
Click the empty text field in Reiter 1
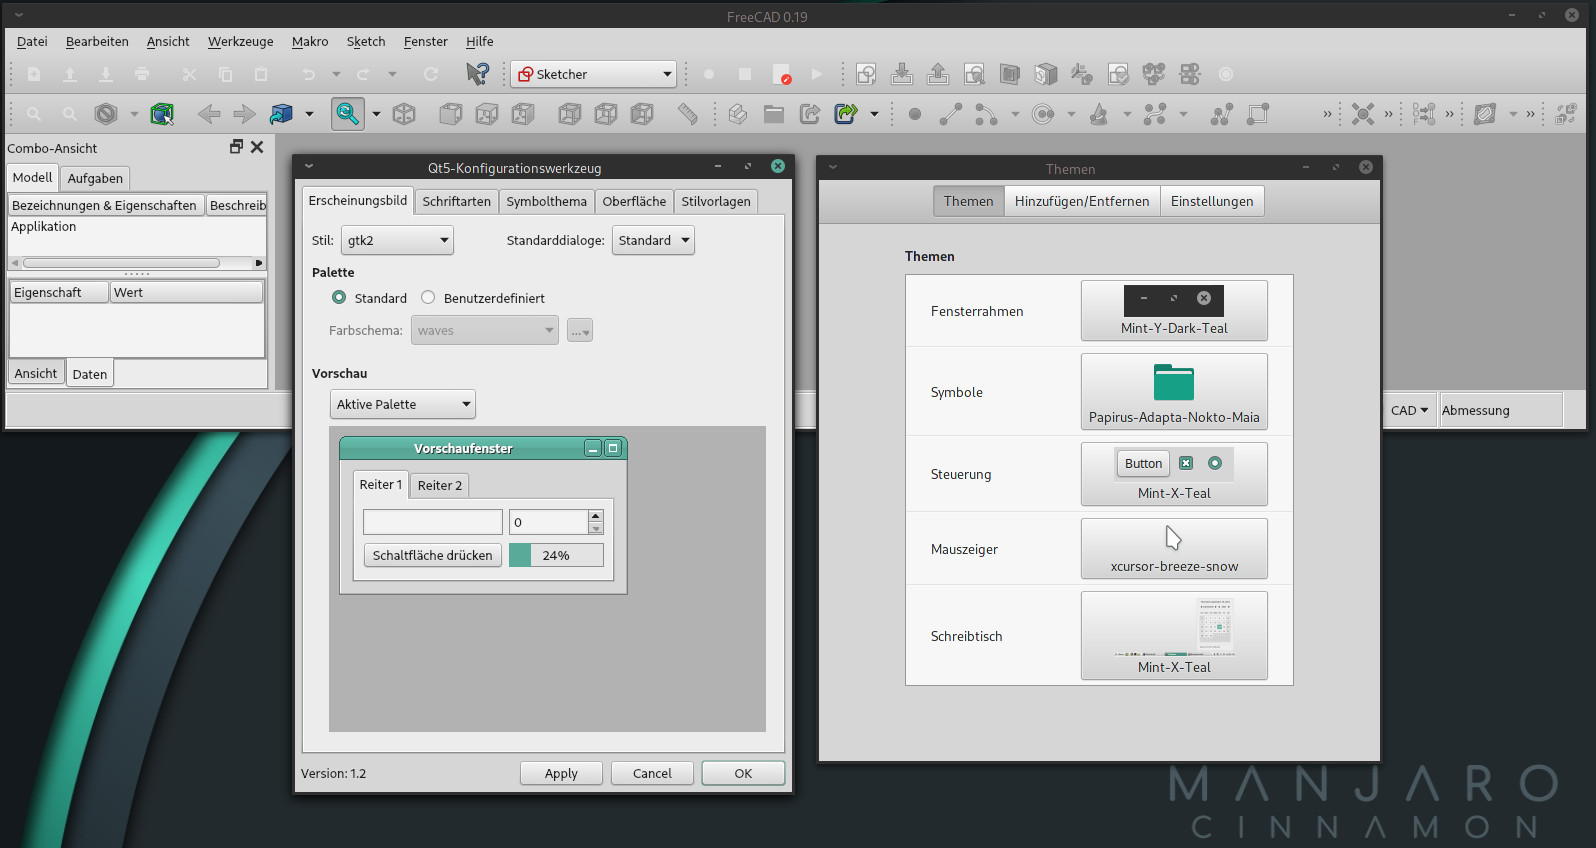[432, 522]
